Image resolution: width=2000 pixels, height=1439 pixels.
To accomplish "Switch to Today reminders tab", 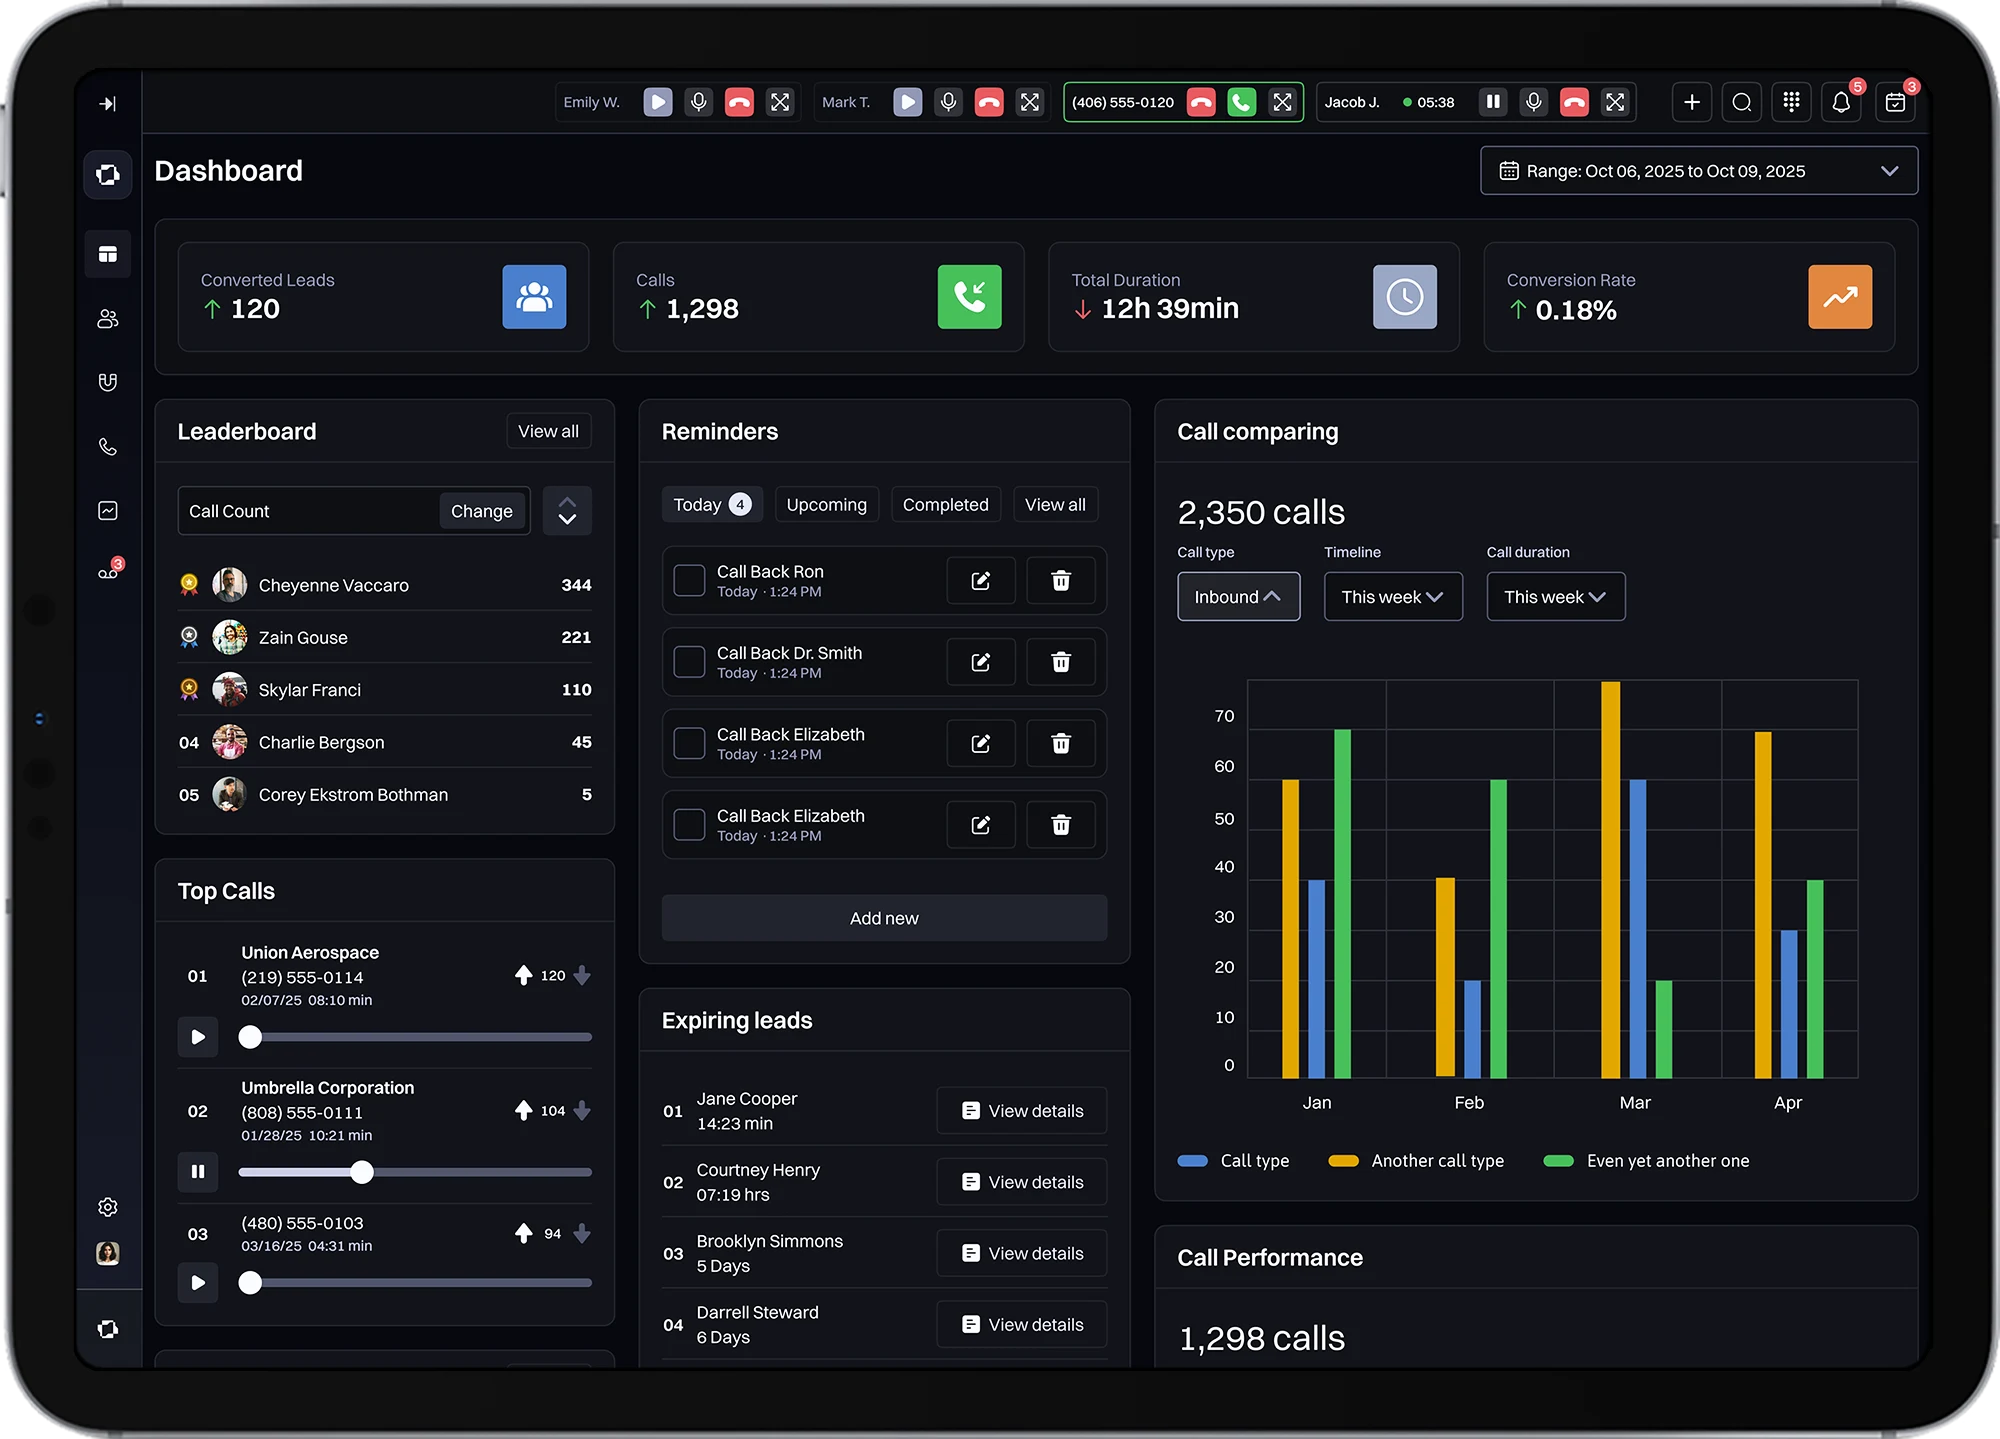I will [x=712, y=505].
